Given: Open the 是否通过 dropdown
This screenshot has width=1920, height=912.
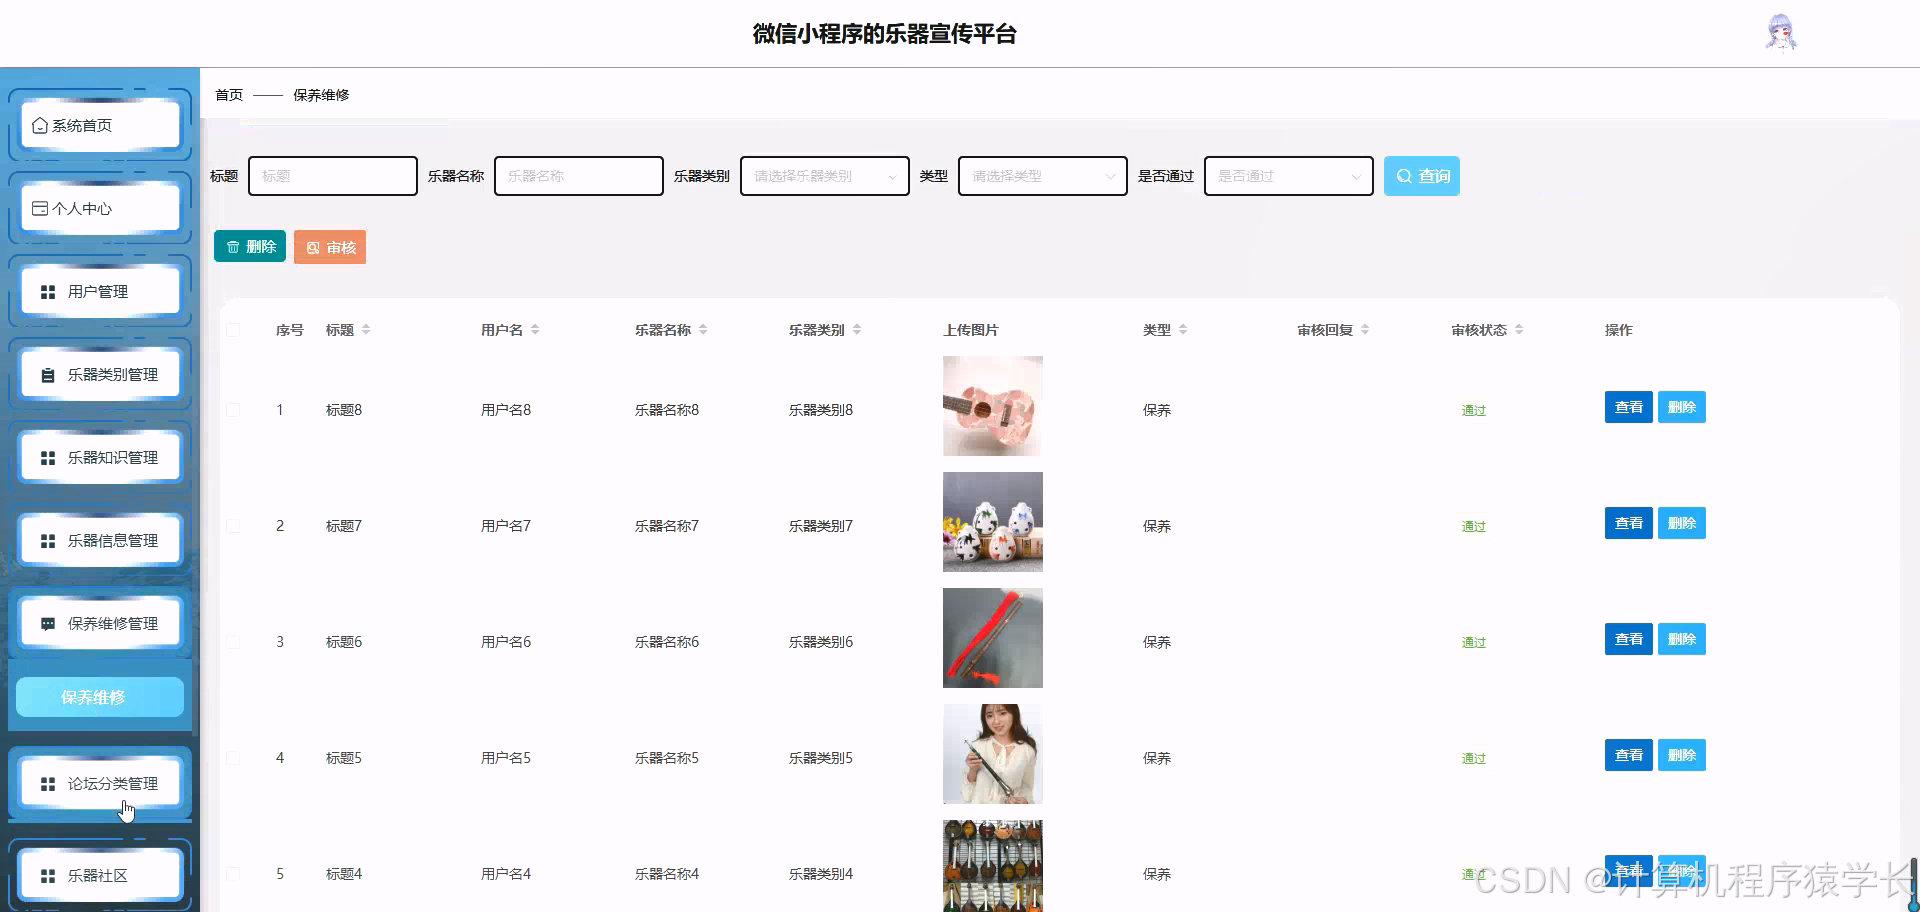Looking at the screenshot, I should pos(1288,175).
